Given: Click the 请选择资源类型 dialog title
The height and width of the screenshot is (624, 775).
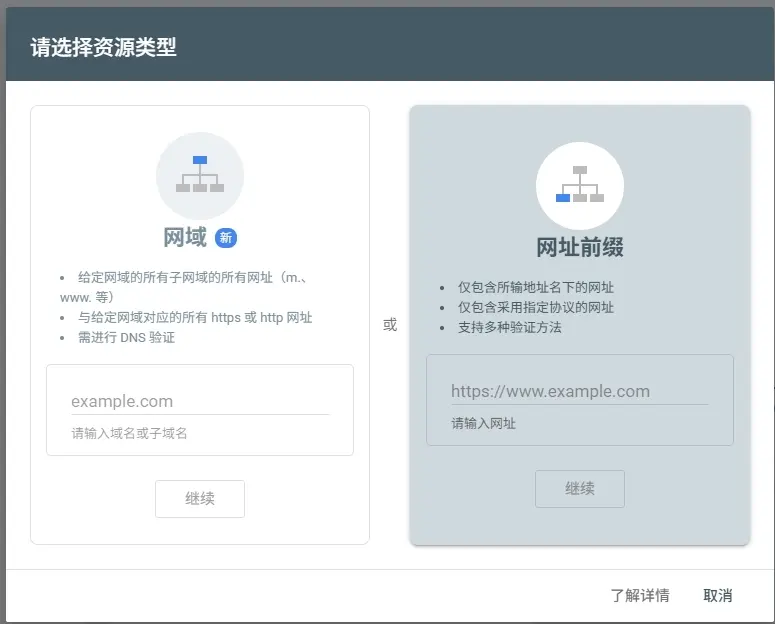Looking at the screenshot, I should click(103, 47).
